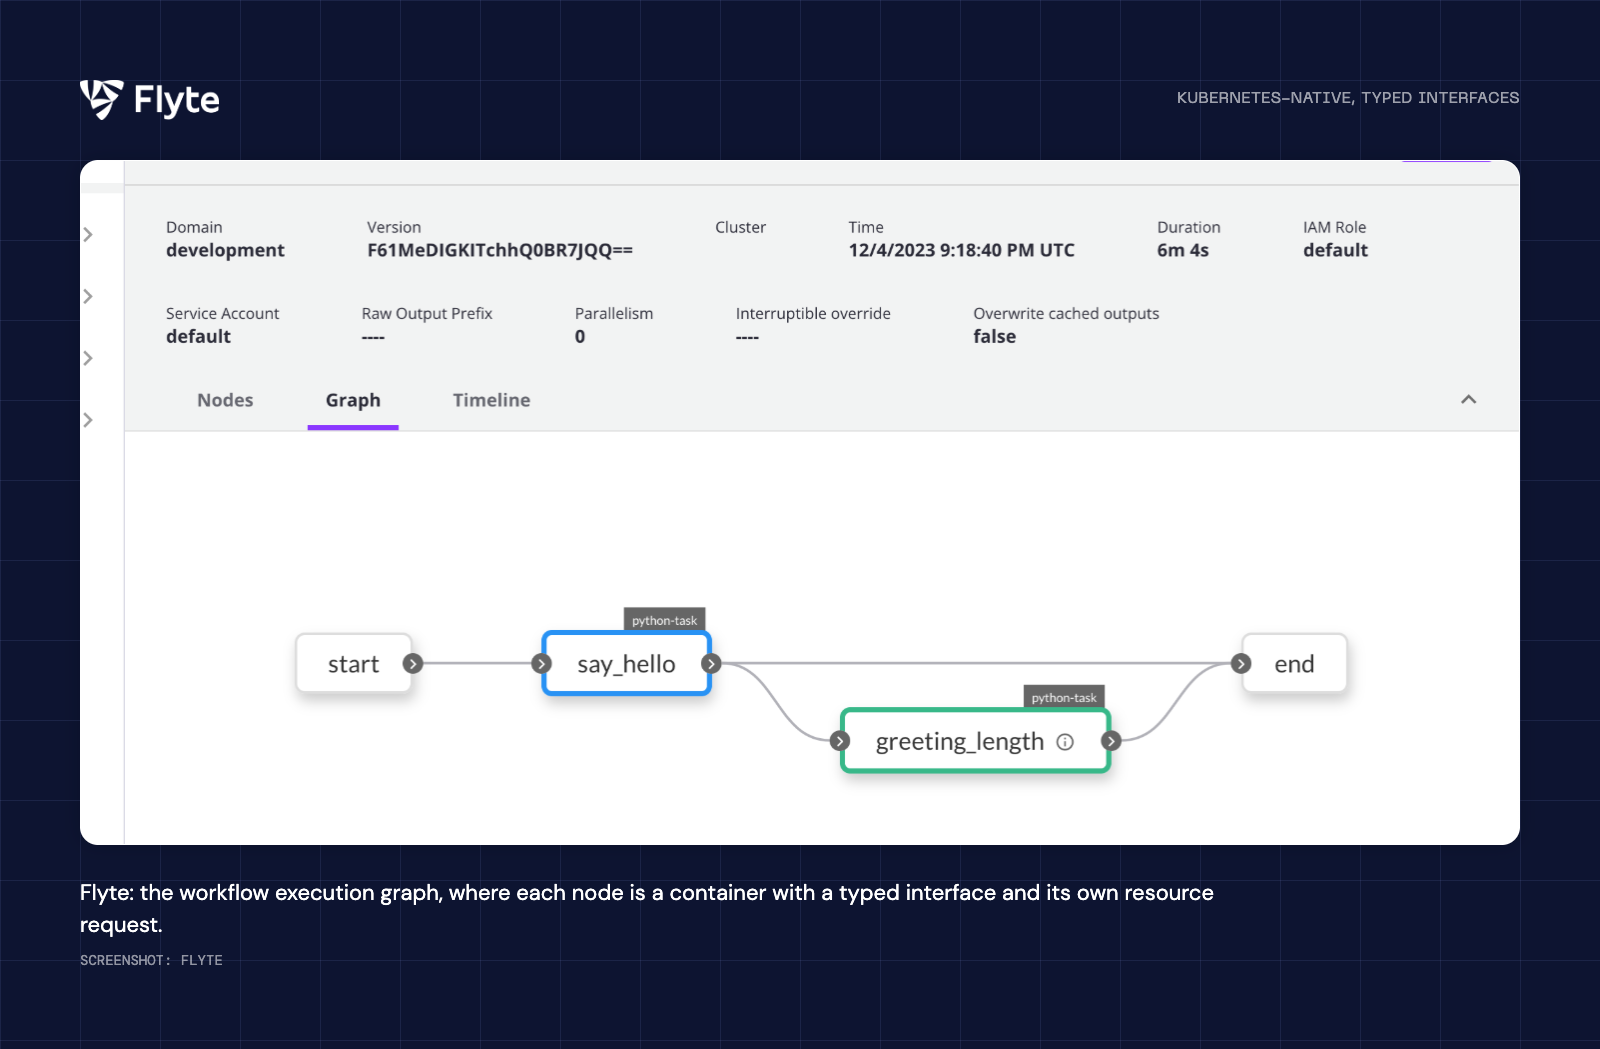The width and height of the screenshot is (1600, 1049).
Task: Click the output port of greeting_length node
Action: point(1111,741)
